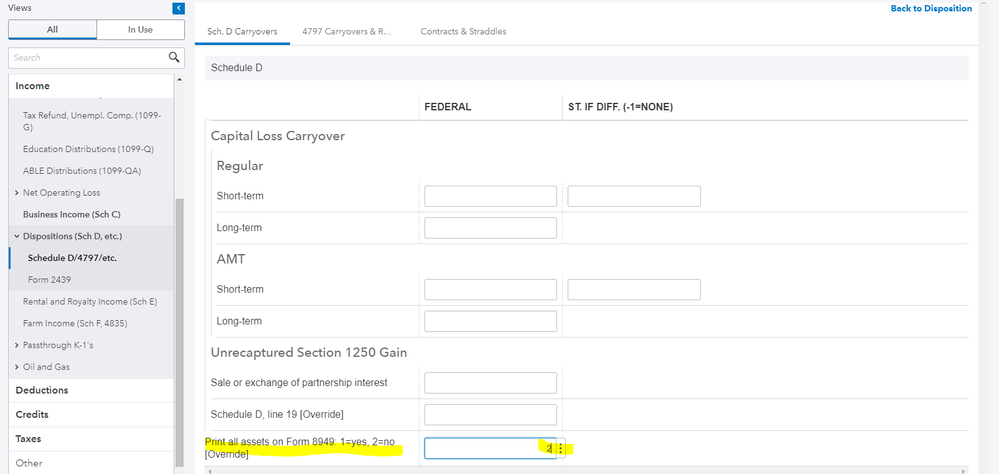Expand the Oil and Gas item
This screenshot has height=474, width=999.
pyautogui.click(x=17, y=367)
